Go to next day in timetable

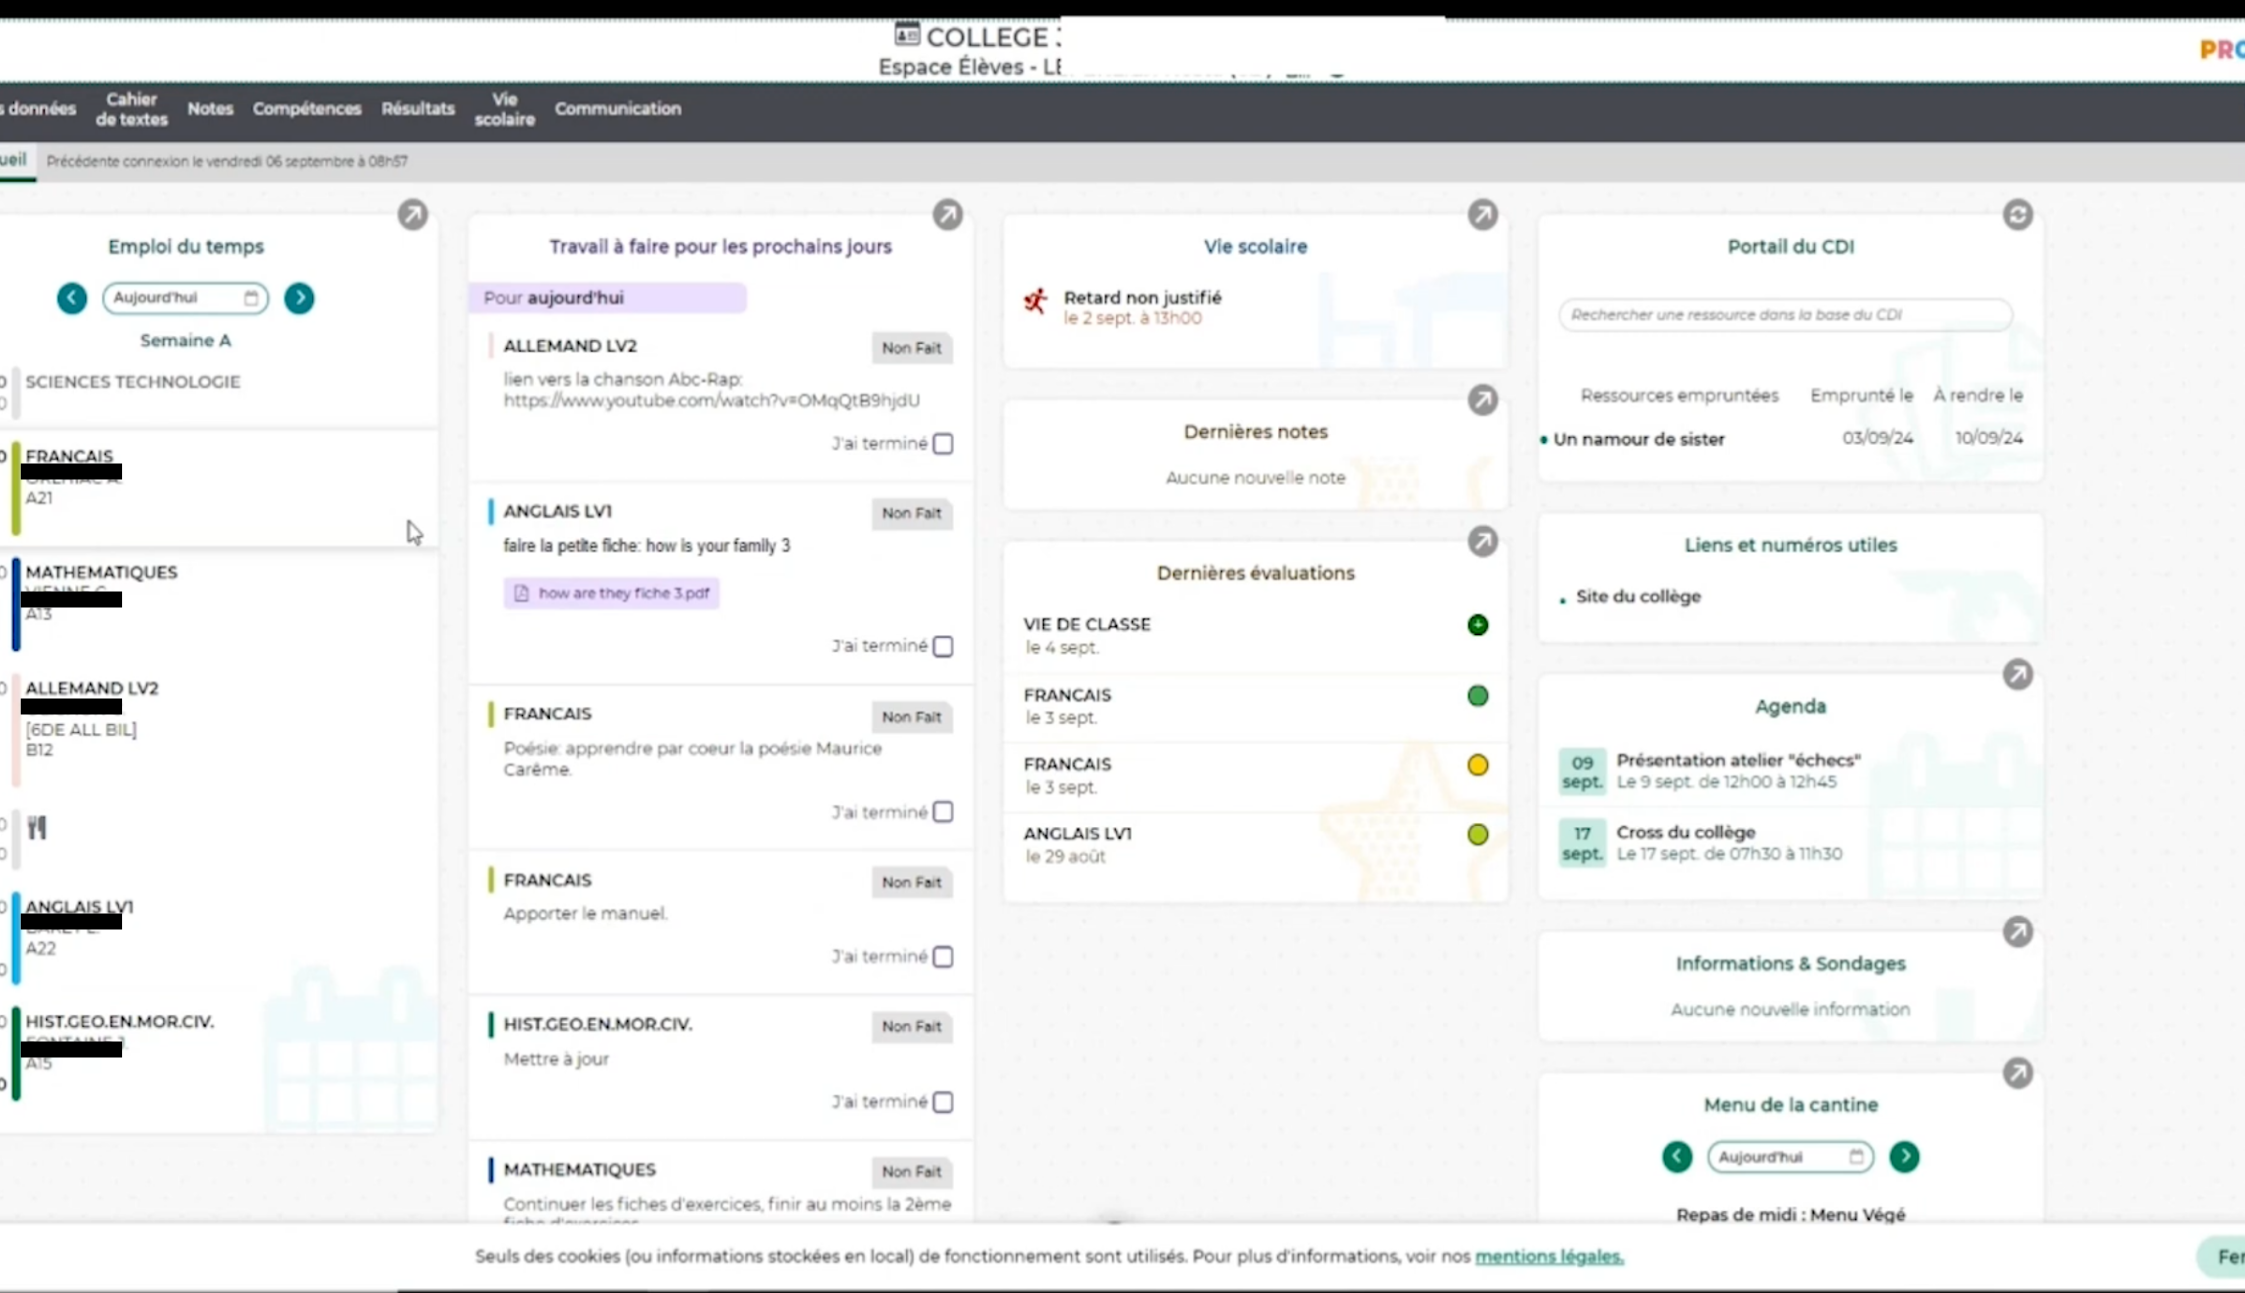(299, 298)
